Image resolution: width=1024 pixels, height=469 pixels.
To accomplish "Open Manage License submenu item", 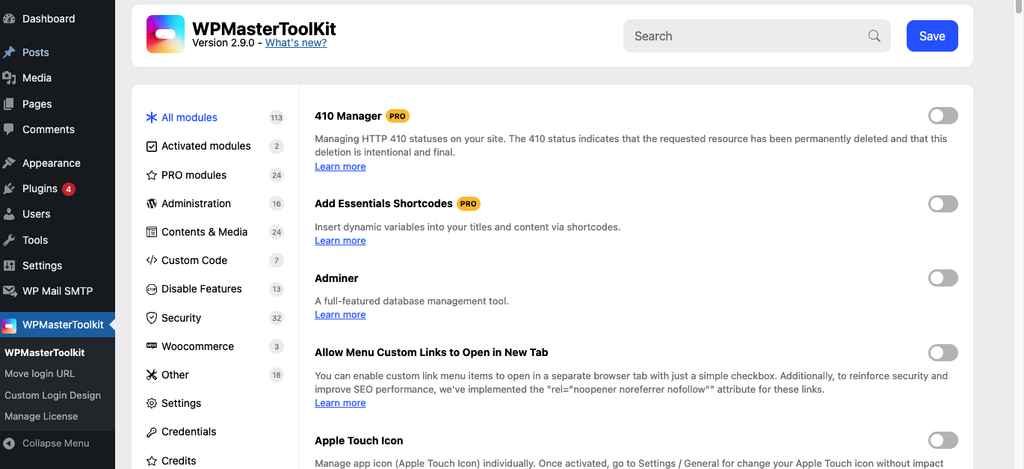I will [40, 416].
